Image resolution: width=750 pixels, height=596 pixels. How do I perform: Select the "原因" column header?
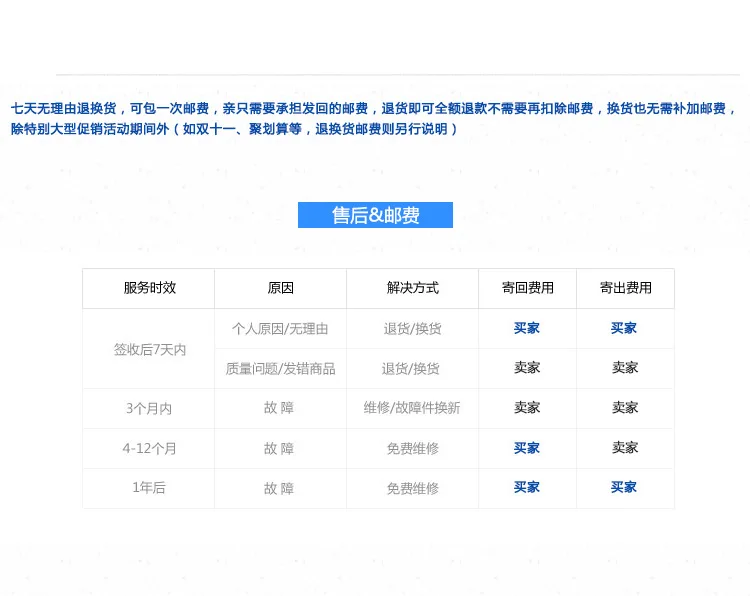click(x=280, y=287)
